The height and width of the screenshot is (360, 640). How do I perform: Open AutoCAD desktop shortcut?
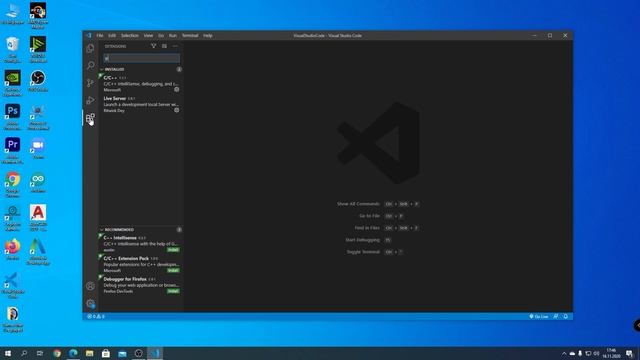38,218
